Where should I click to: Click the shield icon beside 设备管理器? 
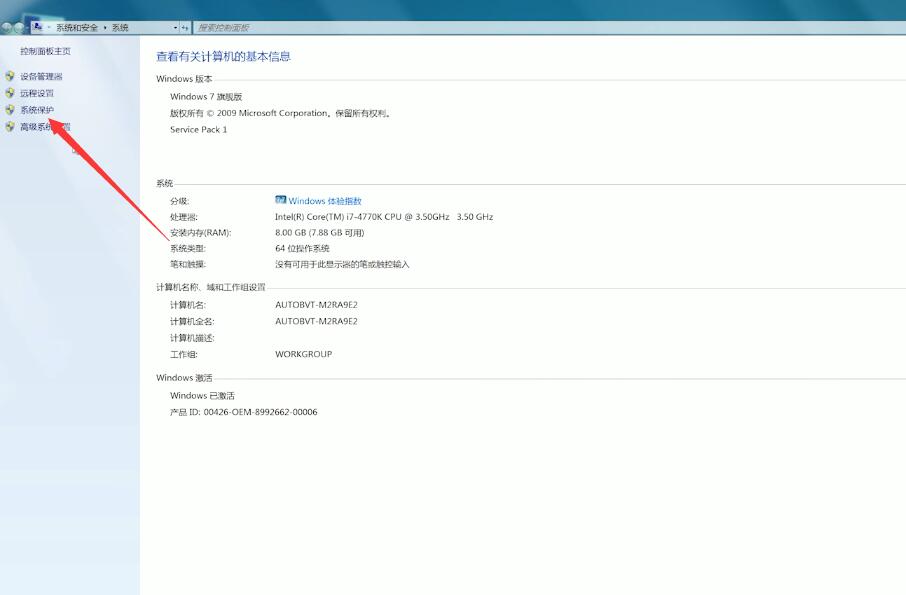tap(10, 76)
